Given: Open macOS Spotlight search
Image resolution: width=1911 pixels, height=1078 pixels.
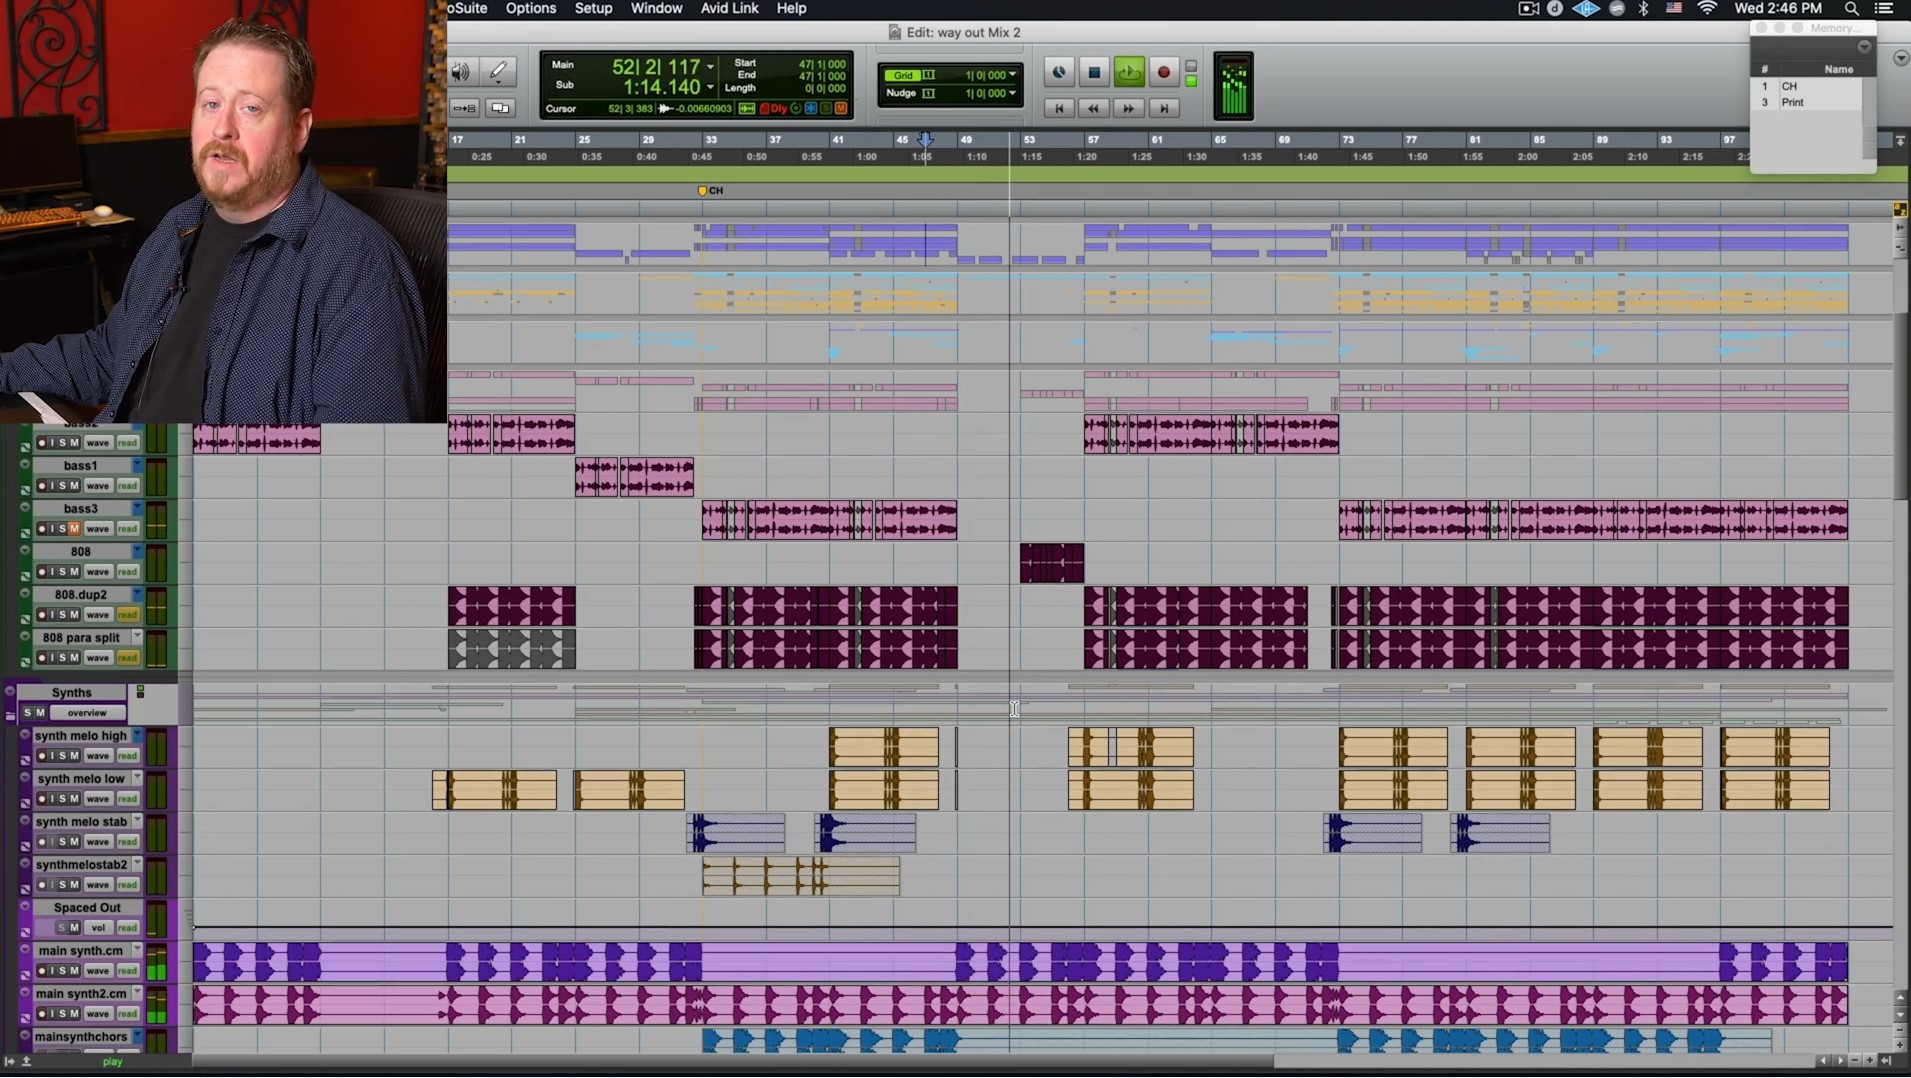Looking at the screenshot, I should pos(1851,8).
